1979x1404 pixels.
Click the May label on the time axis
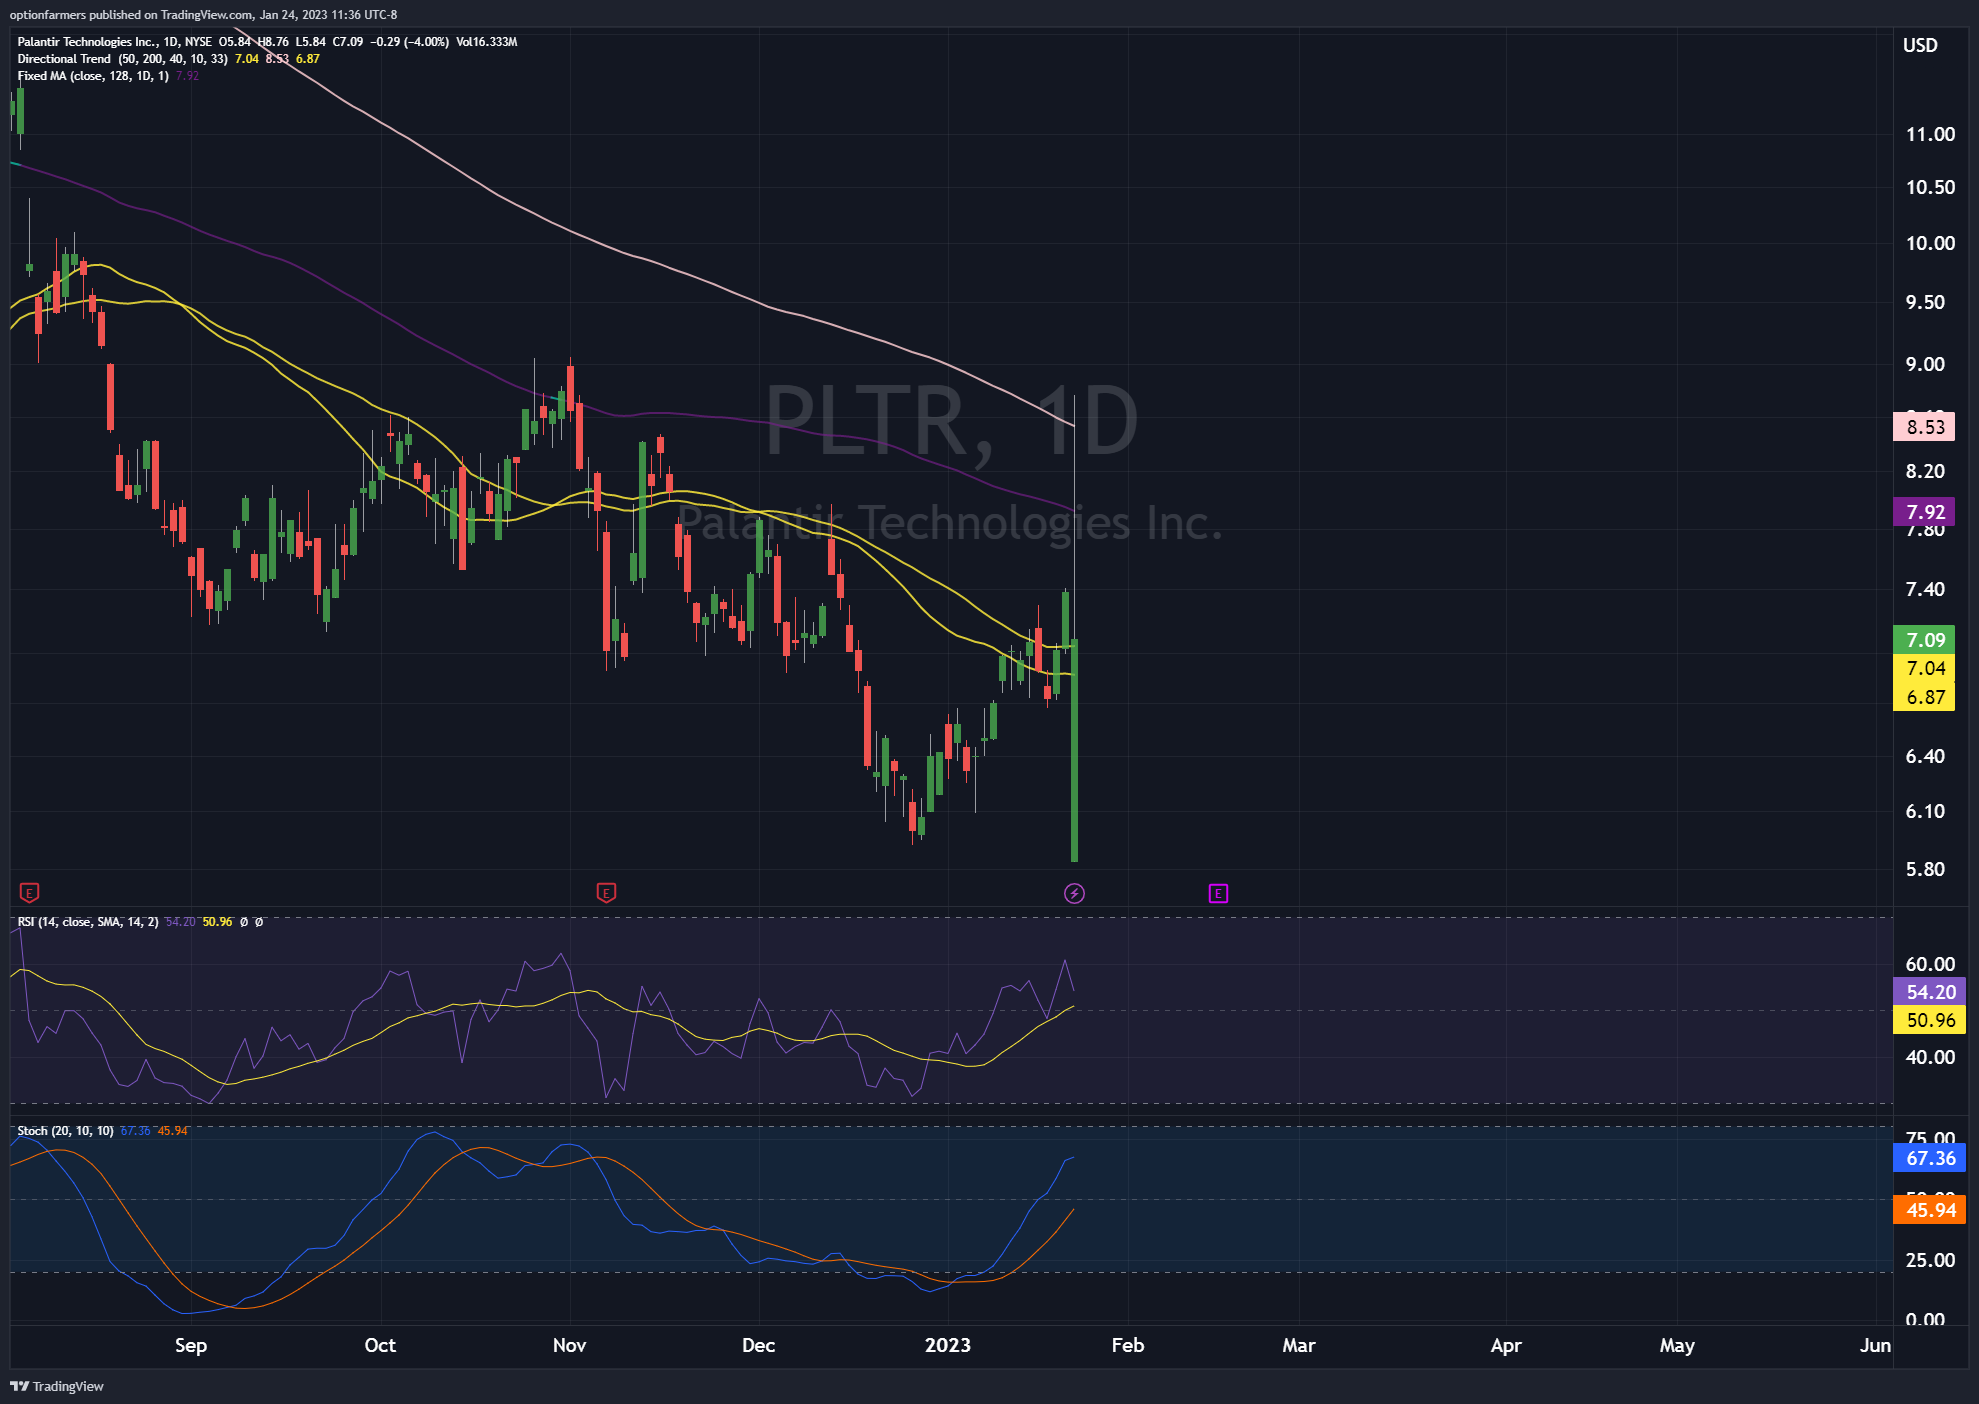pyautogui.click(x=1677, y=1345)
